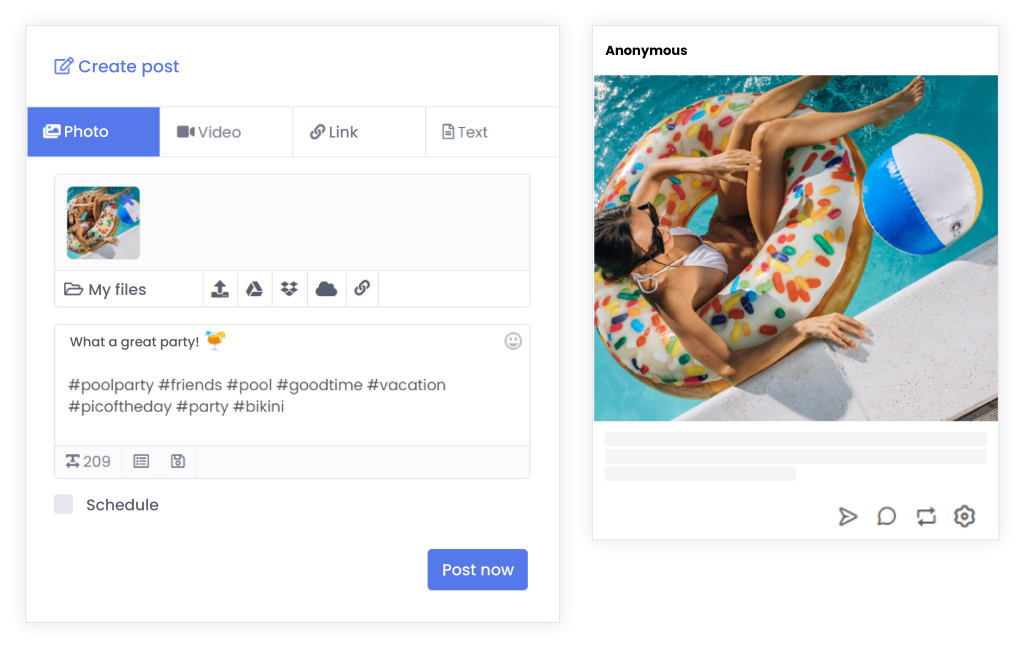
Task: Enable the Schedule checkbox
Action: 63,504
